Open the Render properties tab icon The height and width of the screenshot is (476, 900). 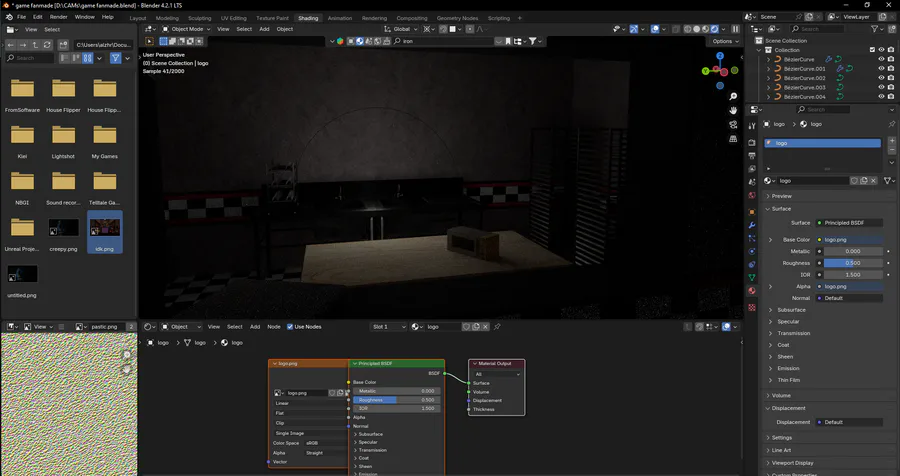pyautogui.click(x=752, y=142)
